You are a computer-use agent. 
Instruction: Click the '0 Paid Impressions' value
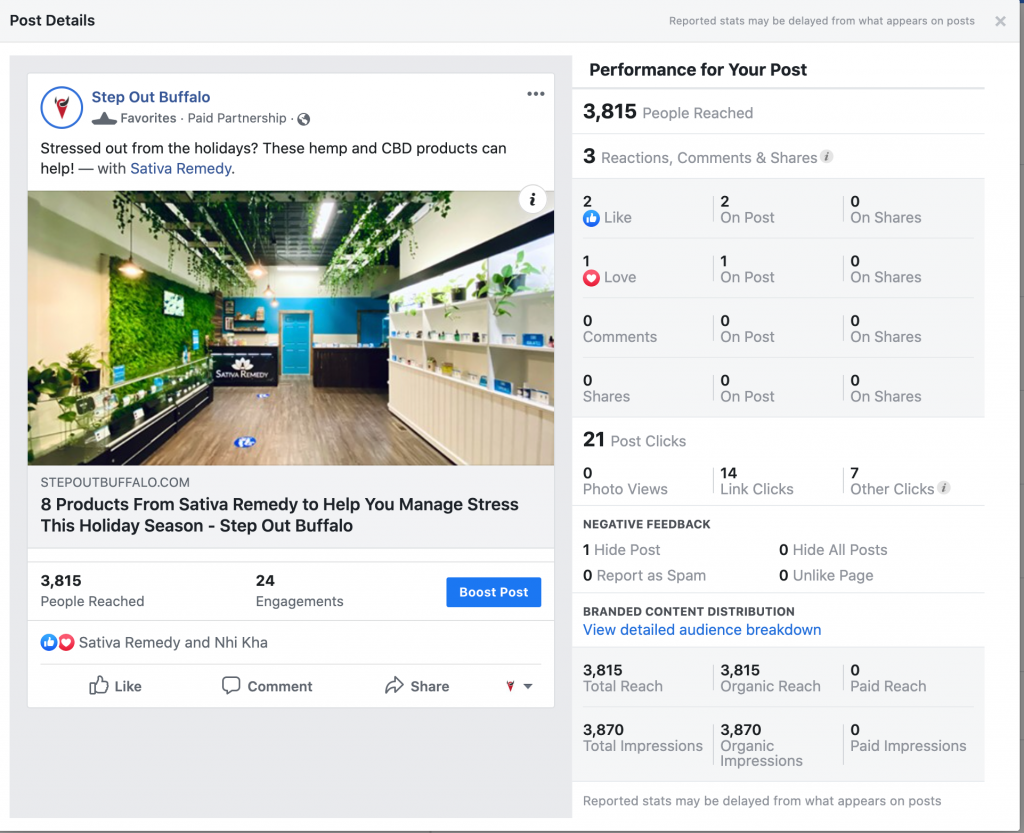(908, 738)
